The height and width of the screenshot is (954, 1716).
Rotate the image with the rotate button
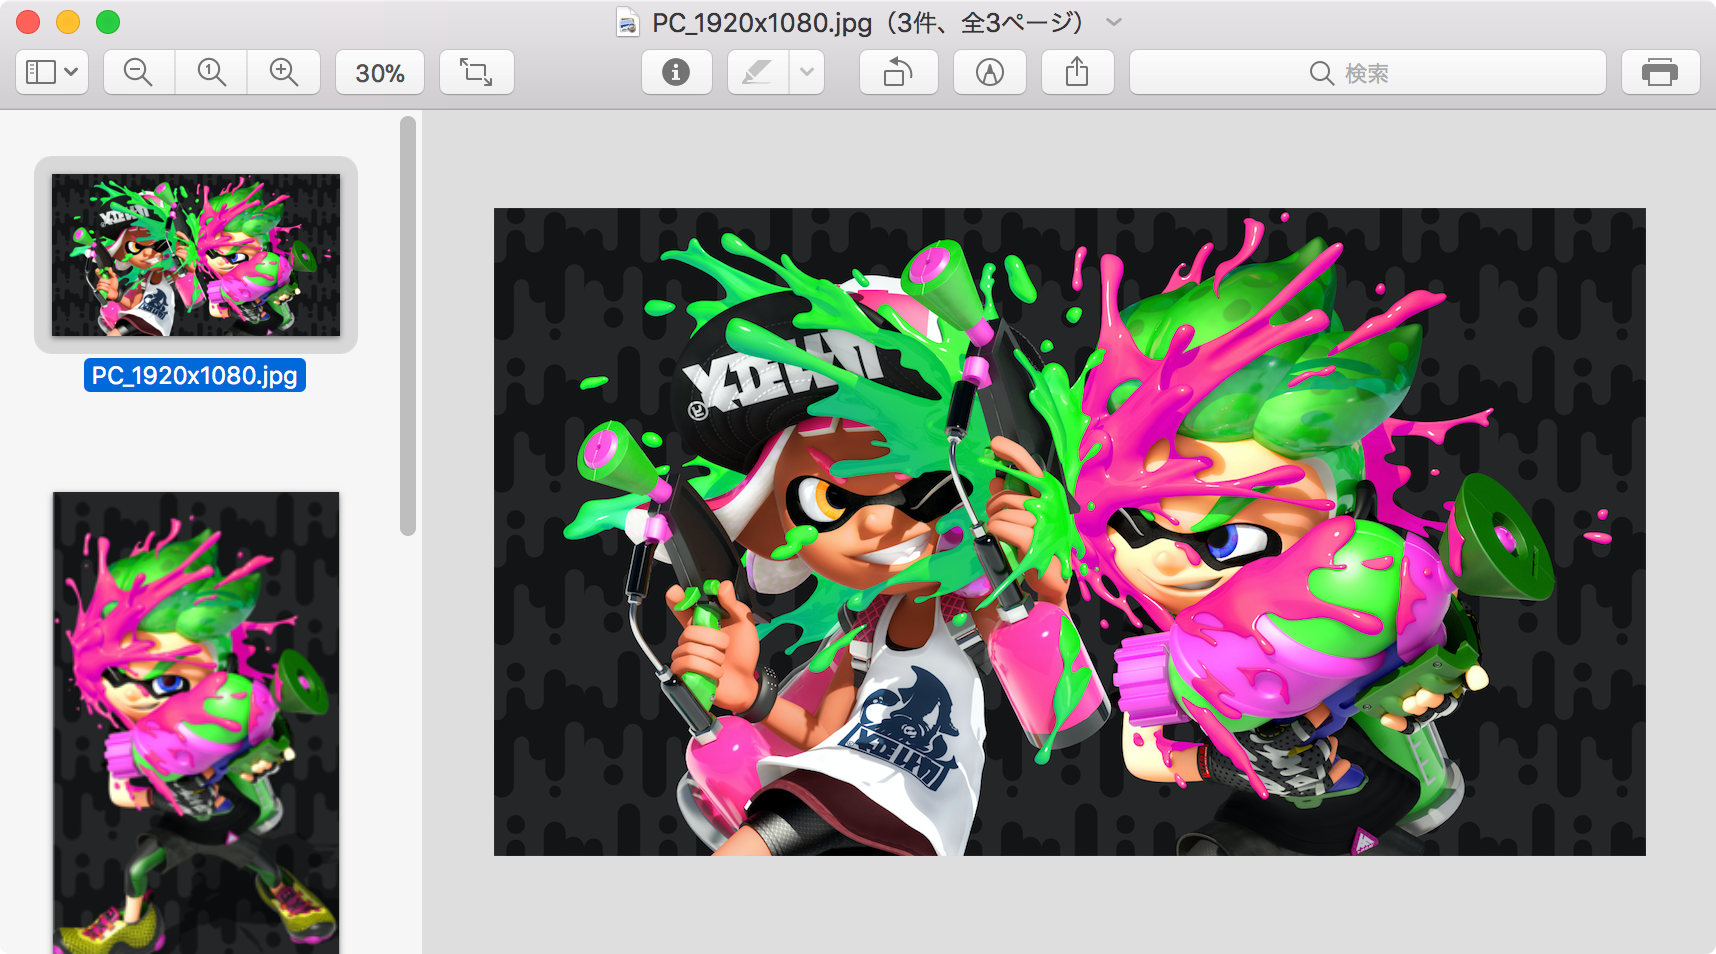(x=898, y=72)
